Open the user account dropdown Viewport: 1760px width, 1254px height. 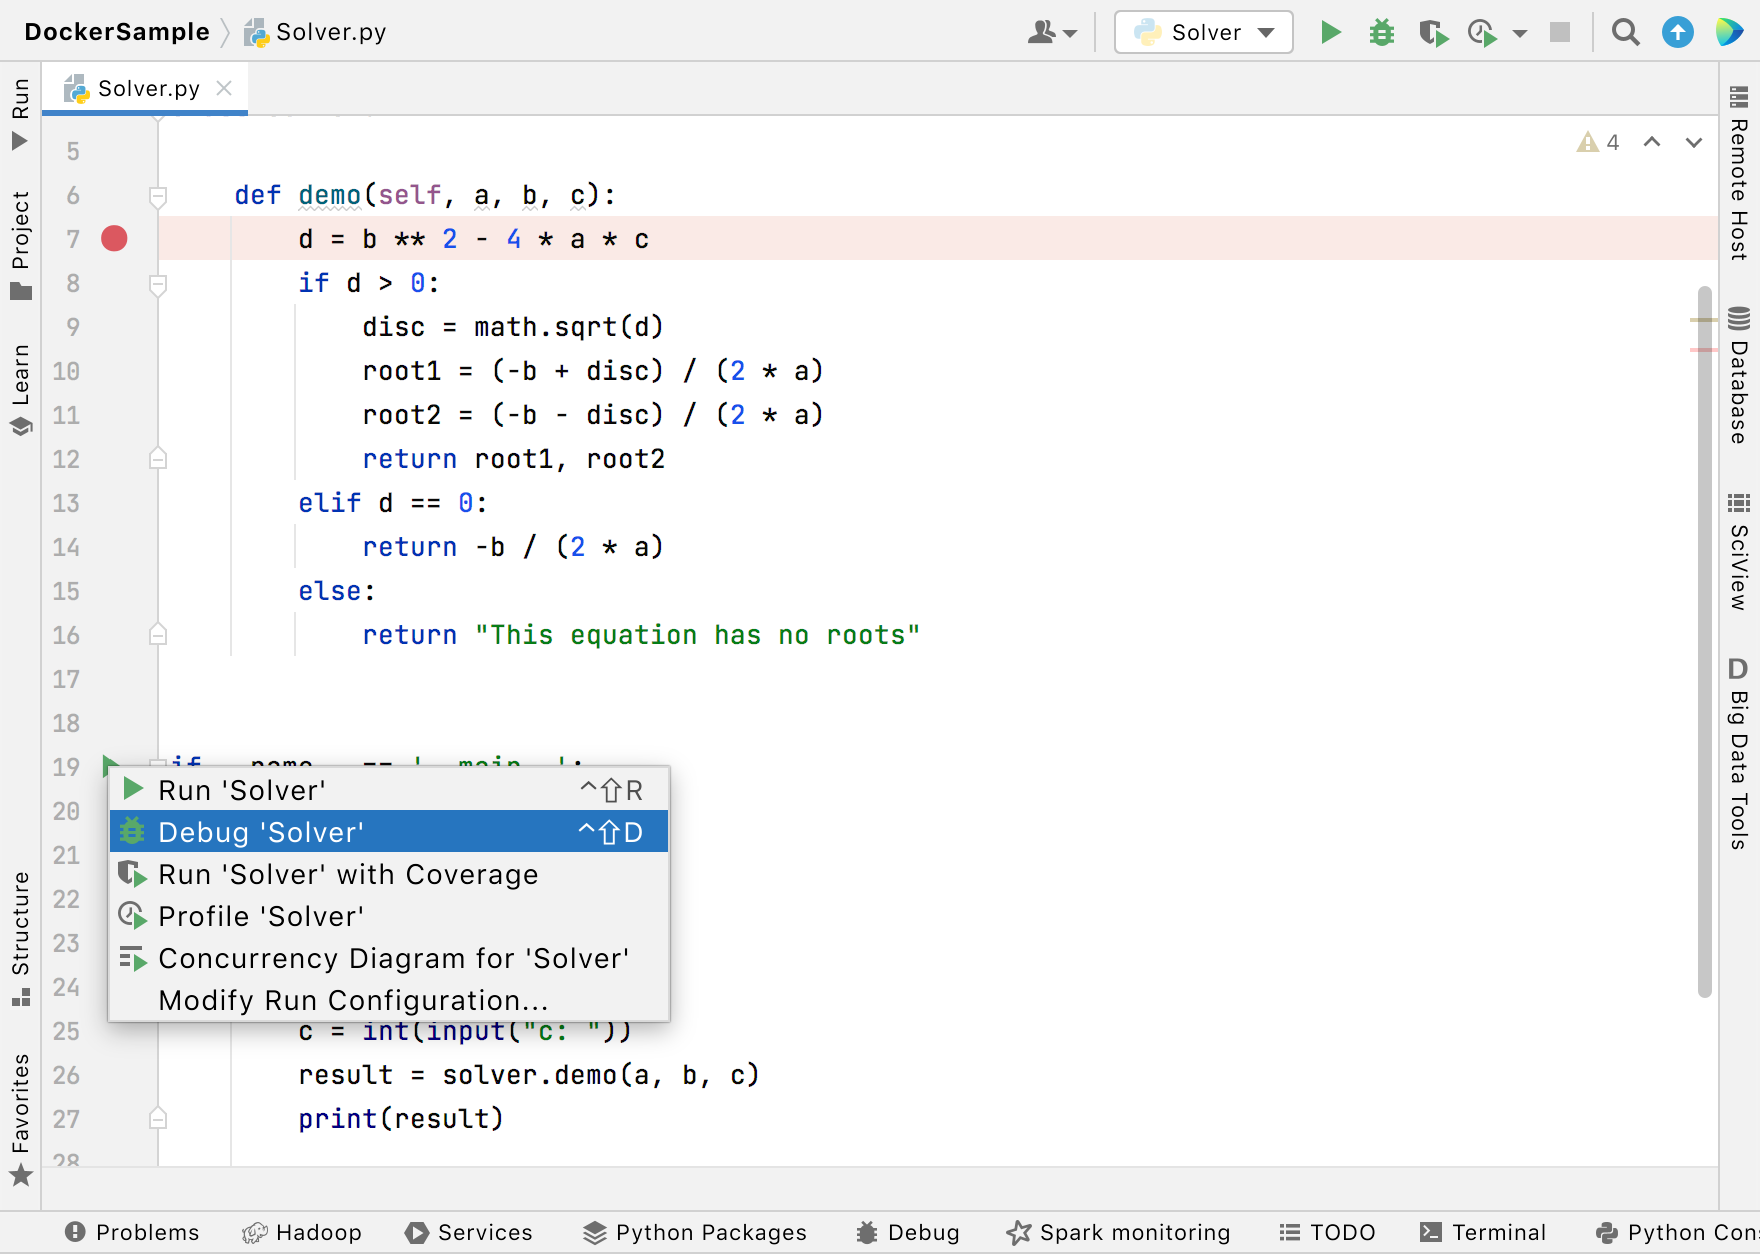click(1052, 32)
